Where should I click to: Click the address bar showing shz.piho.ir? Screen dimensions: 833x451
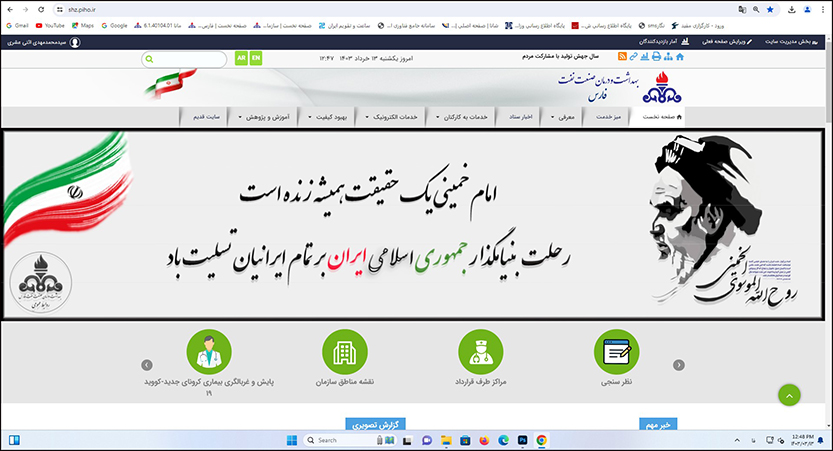(393, 10)
